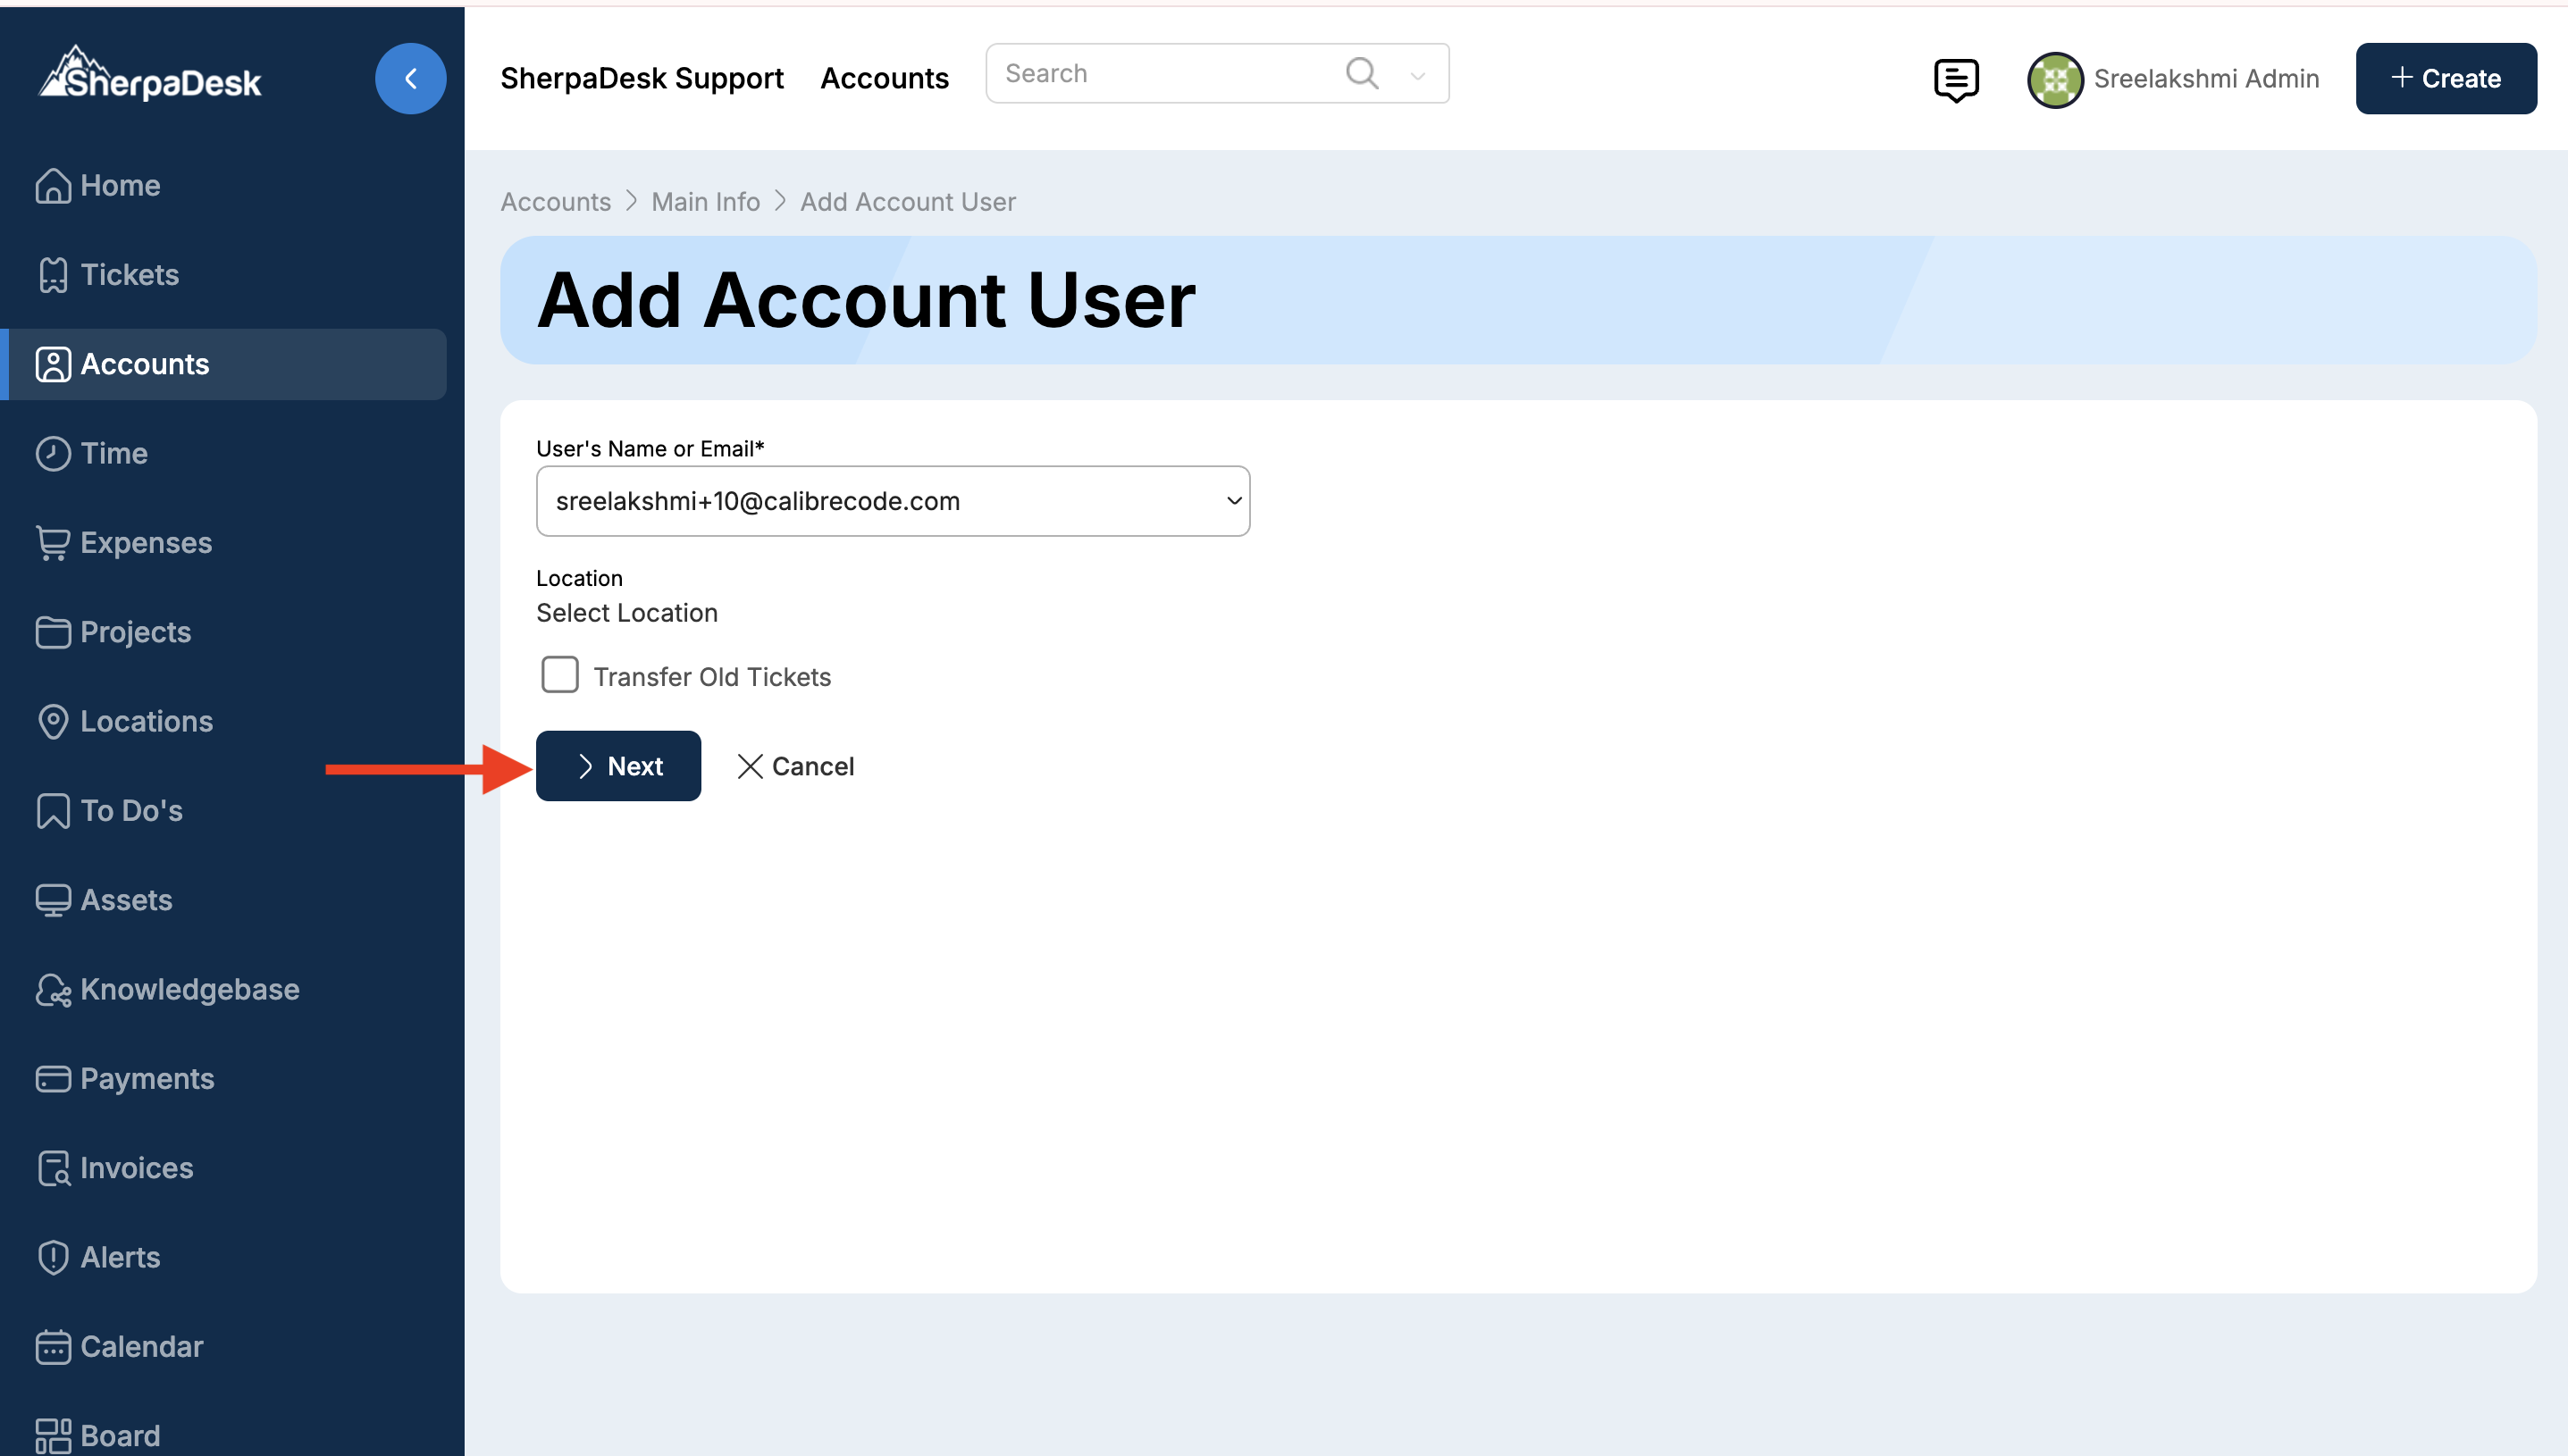
Task: Enable the Transfer Old Tickets checkbox
Action: pos(559,675)
